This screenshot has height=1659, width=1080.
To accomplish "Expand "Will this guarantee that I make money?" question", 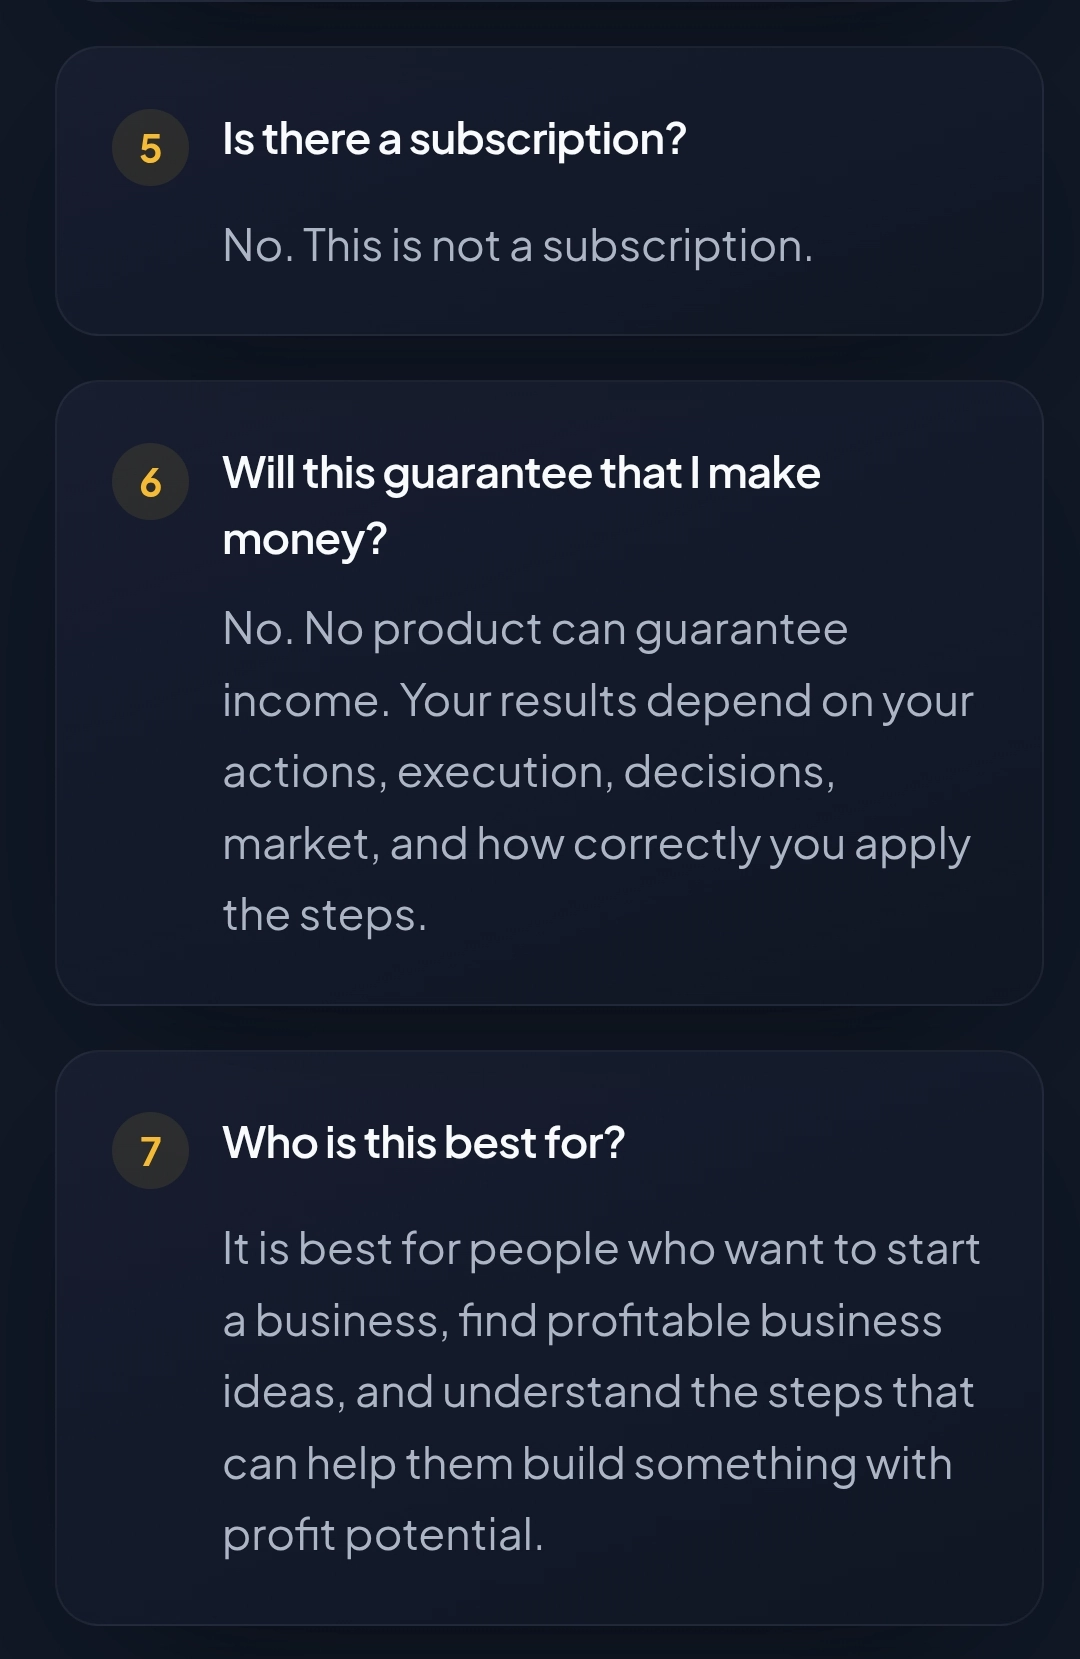I will pos(521,506).
